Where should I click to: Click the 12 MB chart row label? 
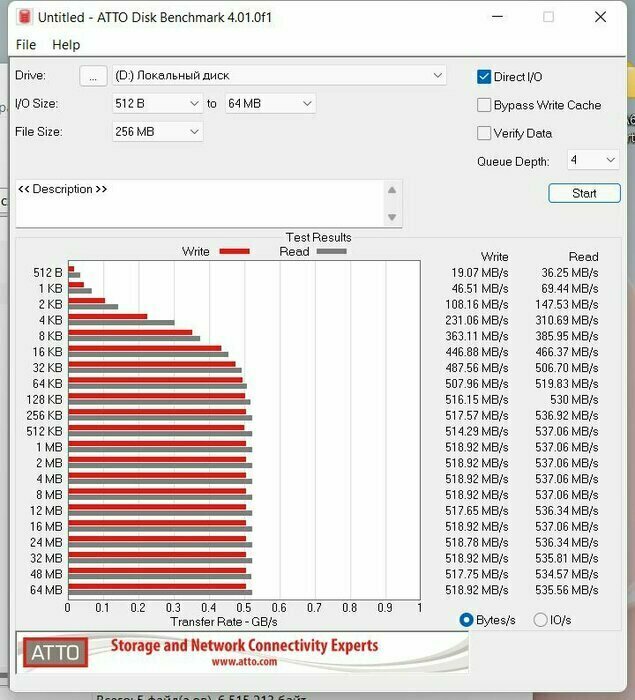tap(46, 511)
